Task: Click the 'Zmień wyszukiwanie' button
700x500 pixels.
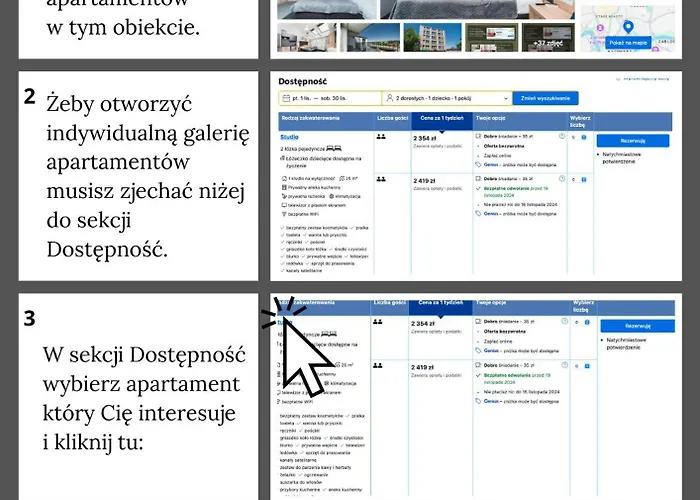Action: pyautogui.click(x=545, y=99)
